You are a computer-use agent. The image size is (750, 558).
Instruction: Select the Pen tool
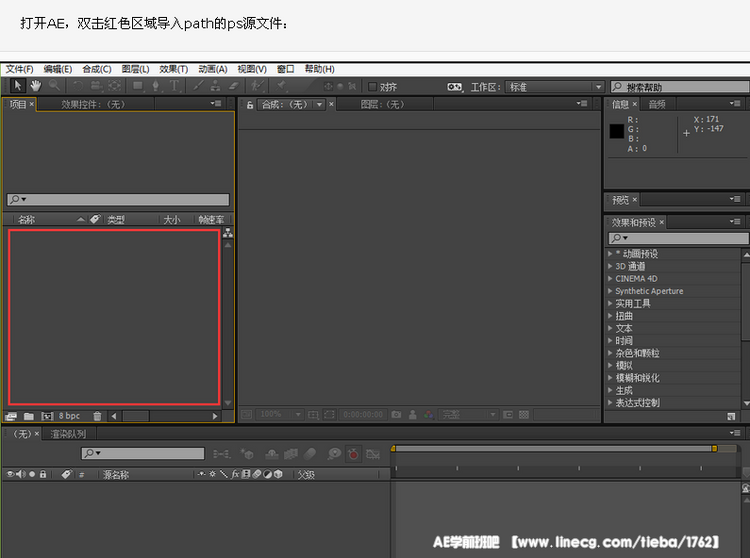(x=155, y=86)
